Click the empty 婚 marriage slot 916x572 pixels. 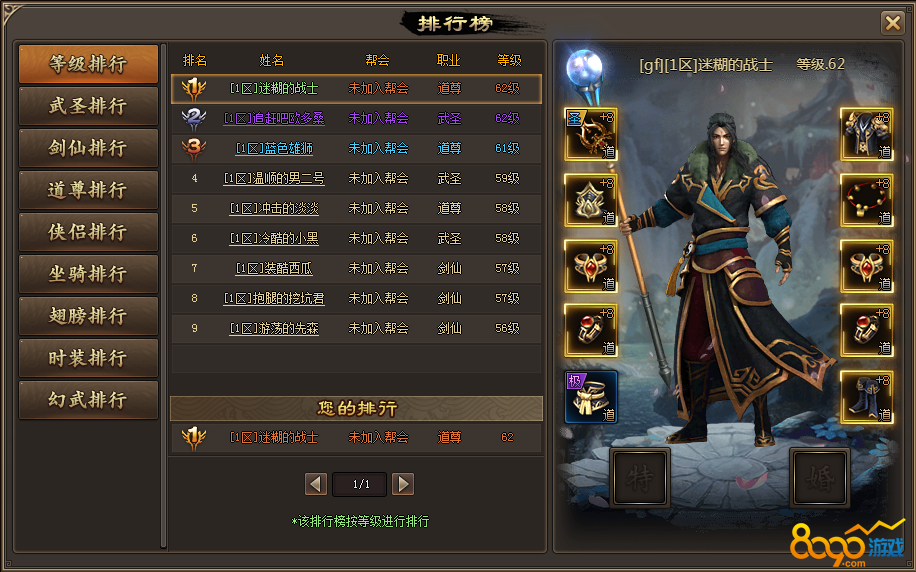(819, 477)
